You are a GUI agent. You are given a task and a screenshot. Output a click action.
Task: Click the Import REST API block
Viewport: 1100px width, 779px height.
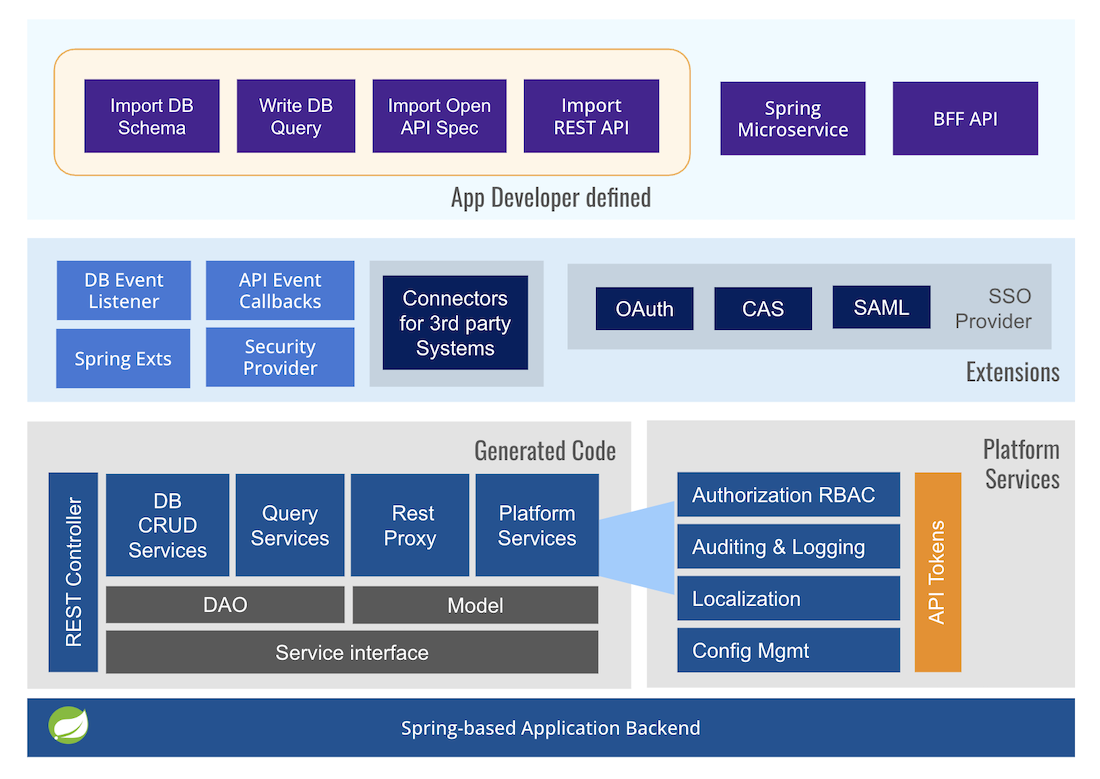590,116
